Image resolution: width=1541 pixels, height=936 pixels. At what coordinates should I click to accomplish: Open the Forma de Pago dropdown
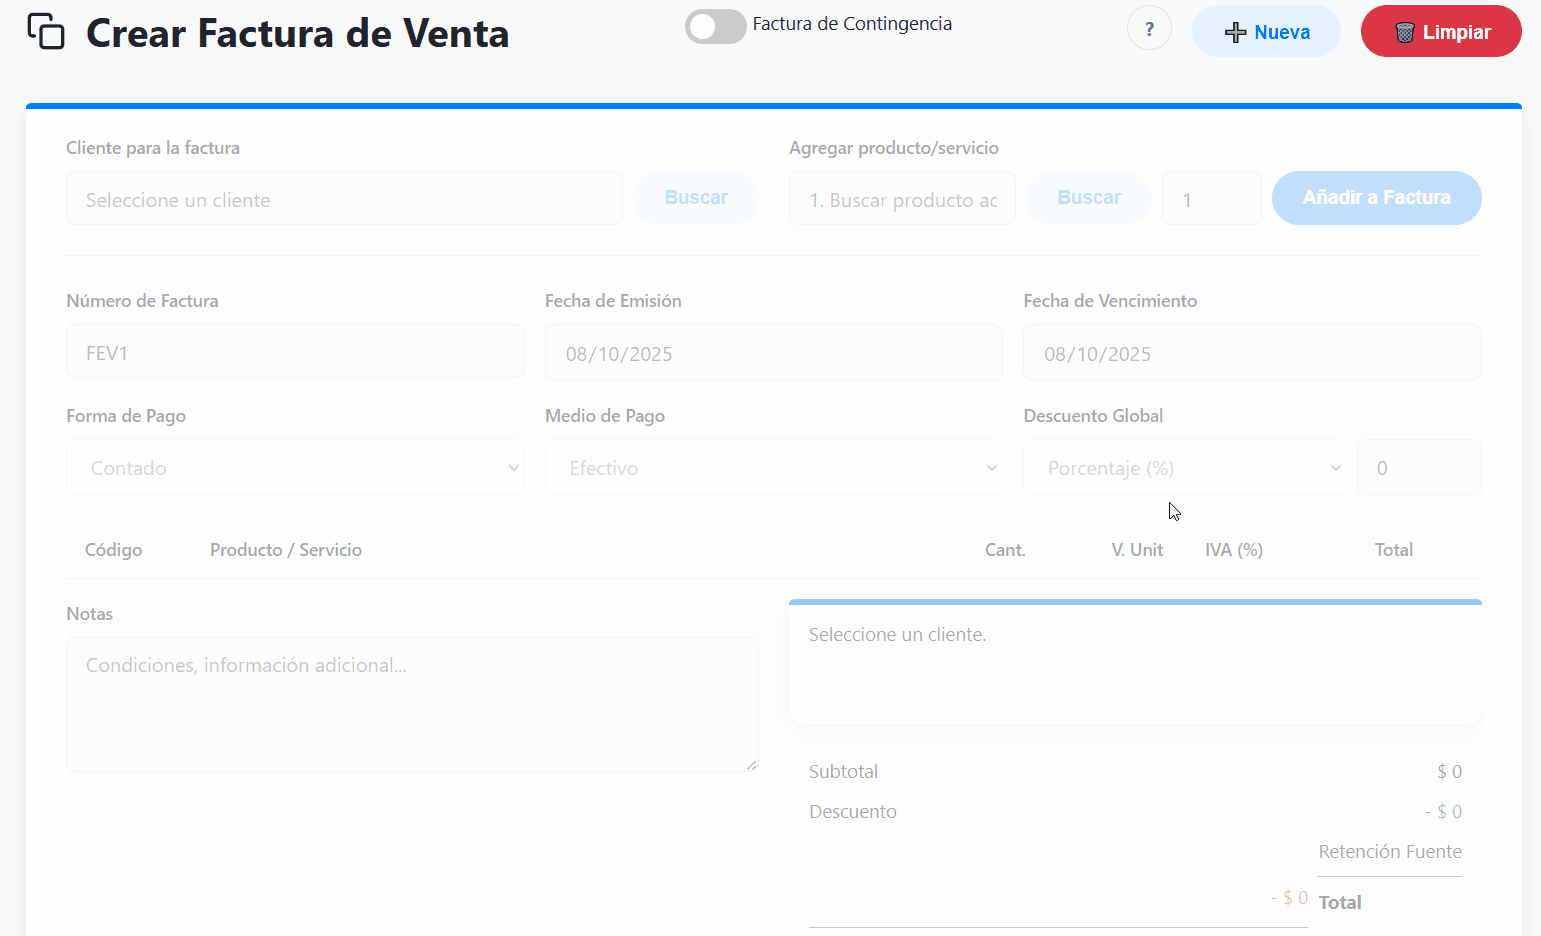295,466
